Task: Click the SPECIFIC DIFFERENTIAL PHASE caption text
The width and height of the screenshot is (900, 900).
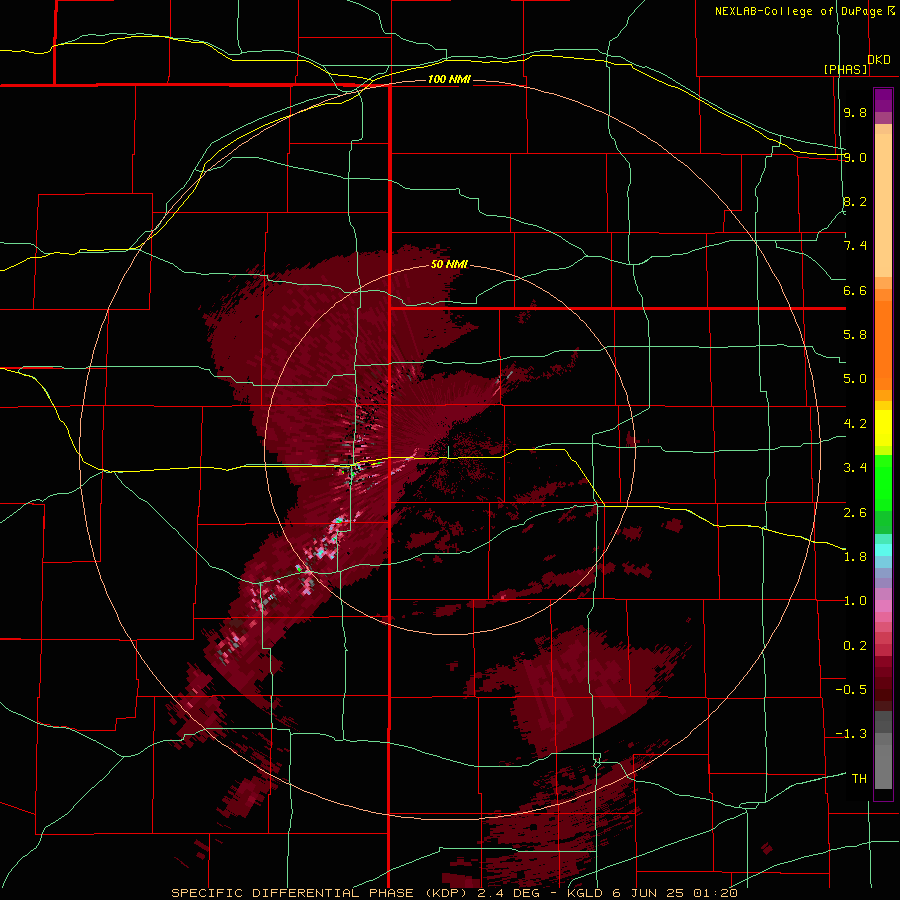Action: click(292, 893)
